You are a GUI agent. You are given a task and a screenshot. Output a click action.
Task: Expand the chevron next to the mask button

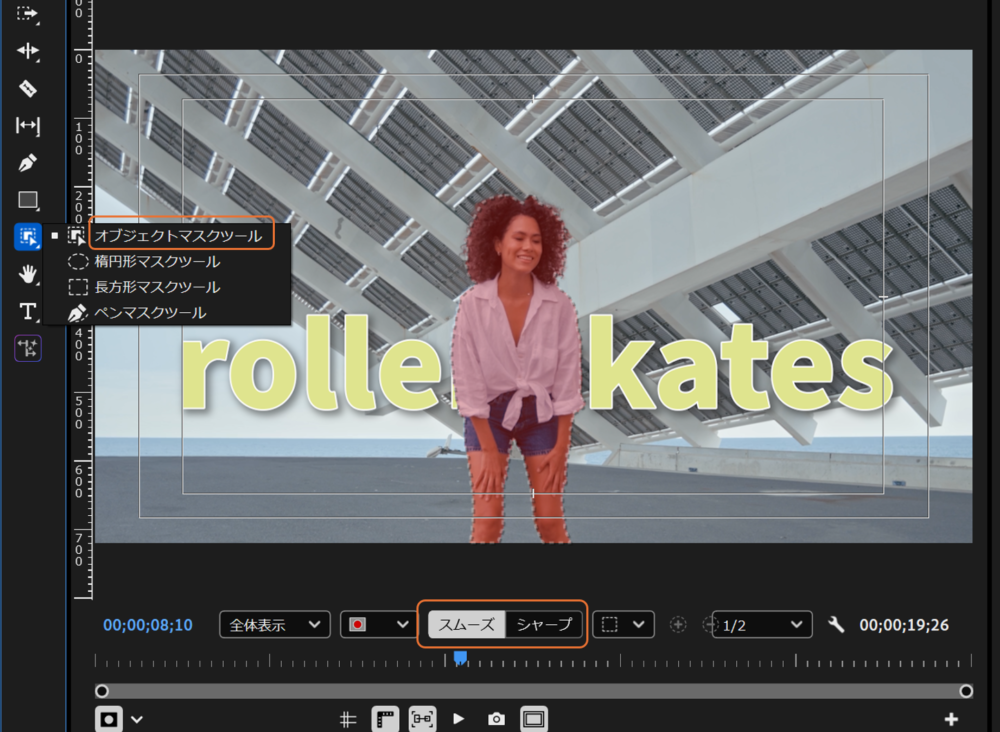pos(137,720)
